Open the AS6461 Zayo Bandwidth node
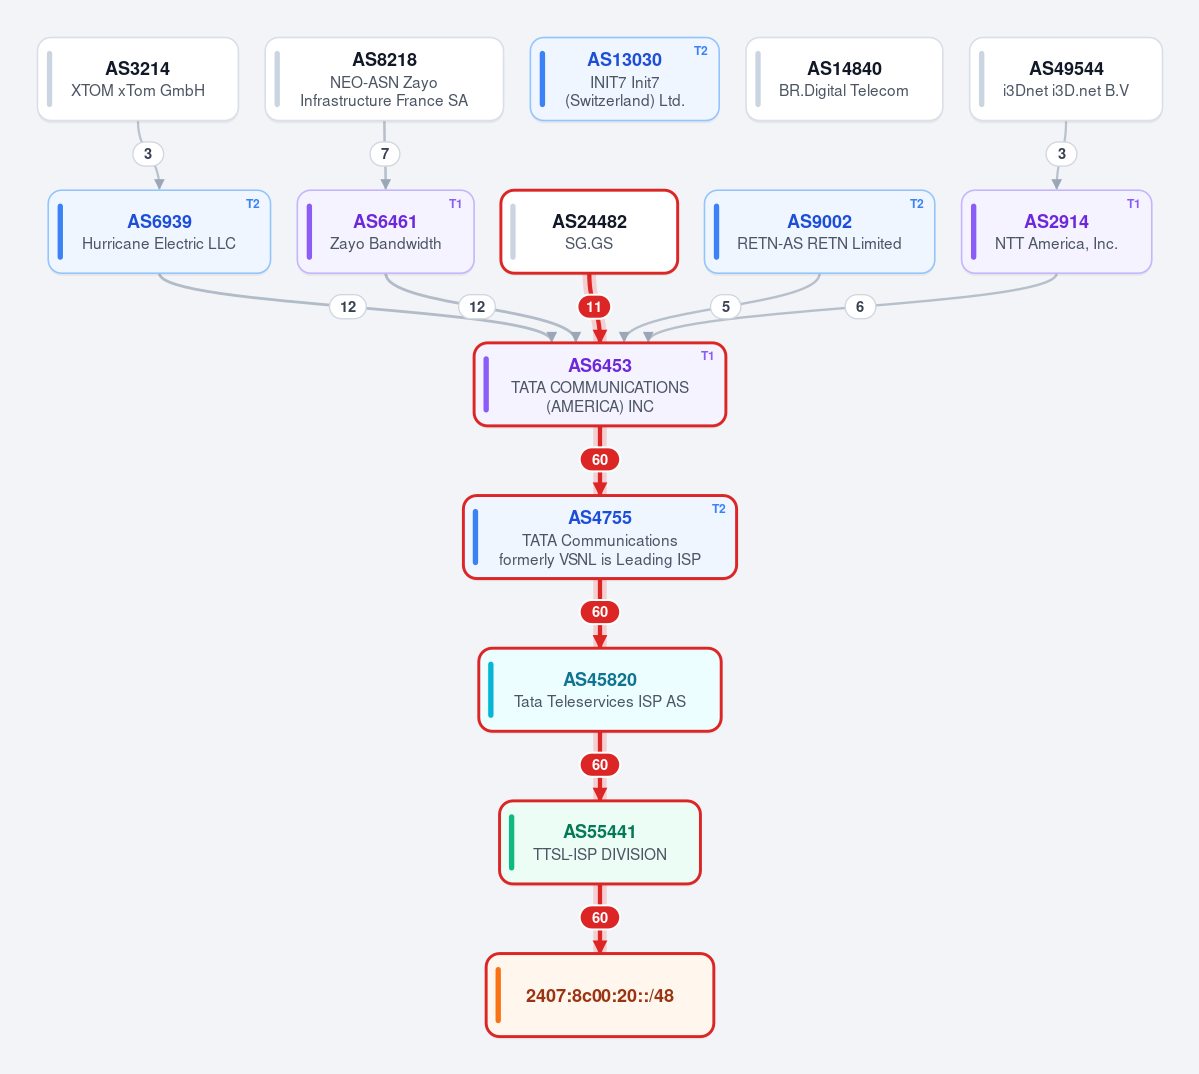 pyautogui.click(x=385, y=232)
